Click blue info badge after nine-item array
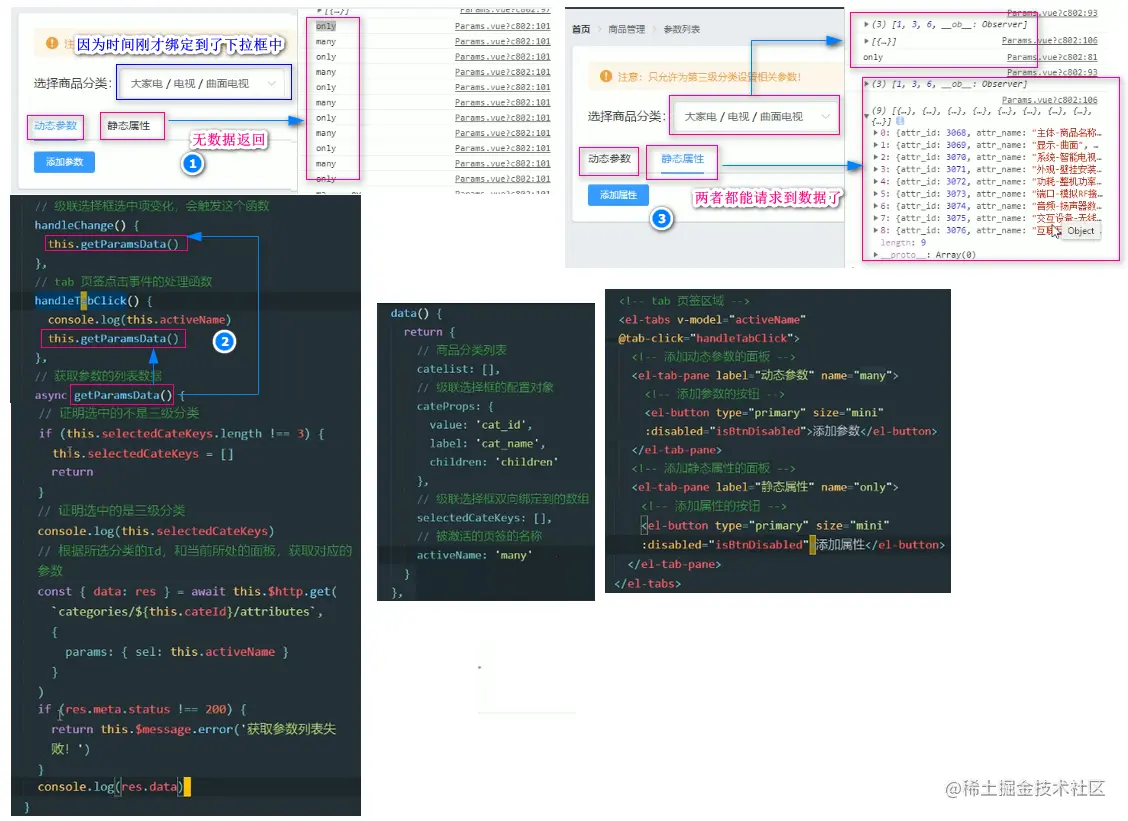Screen dimensions: 1128x821 [x=900, y=121]
